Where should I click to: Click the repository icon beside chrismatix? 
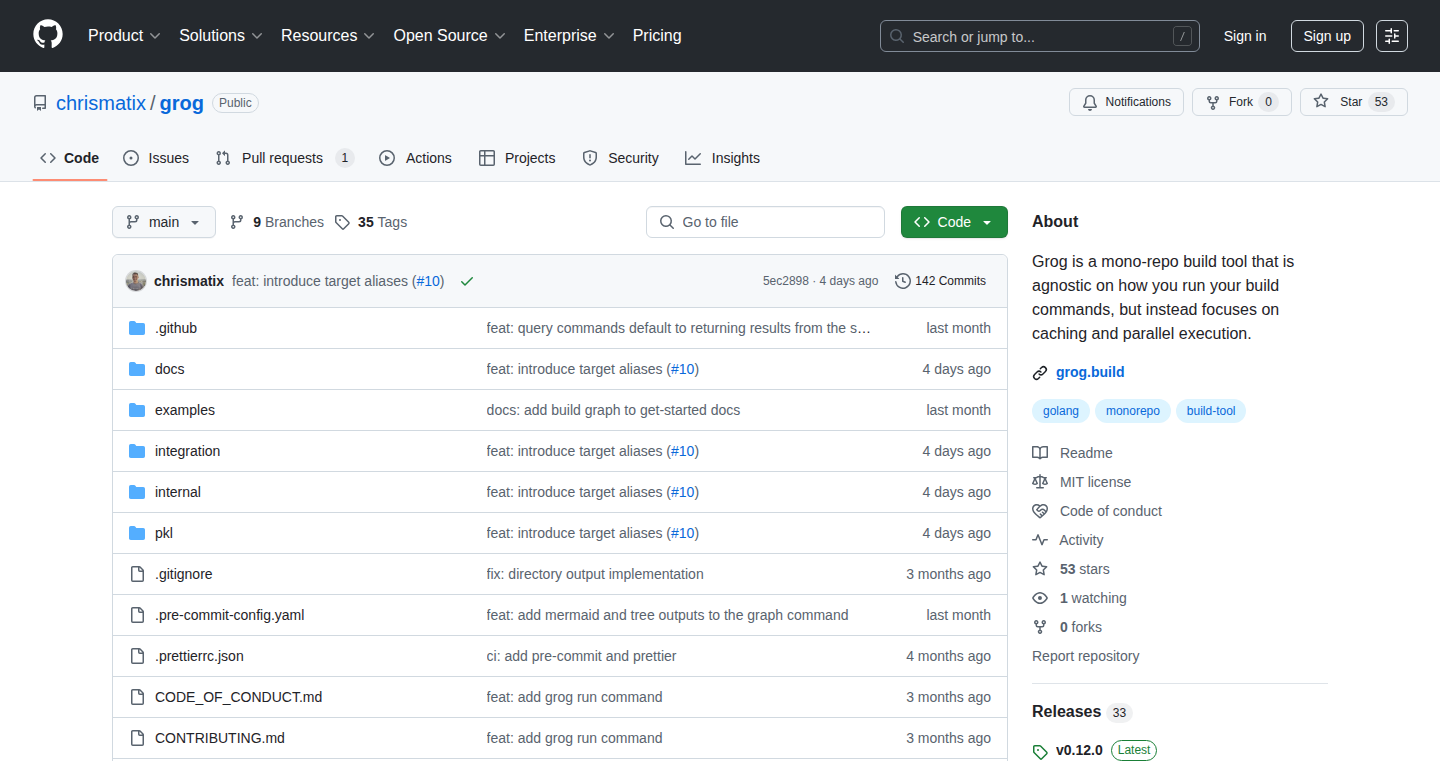(40, 103)
